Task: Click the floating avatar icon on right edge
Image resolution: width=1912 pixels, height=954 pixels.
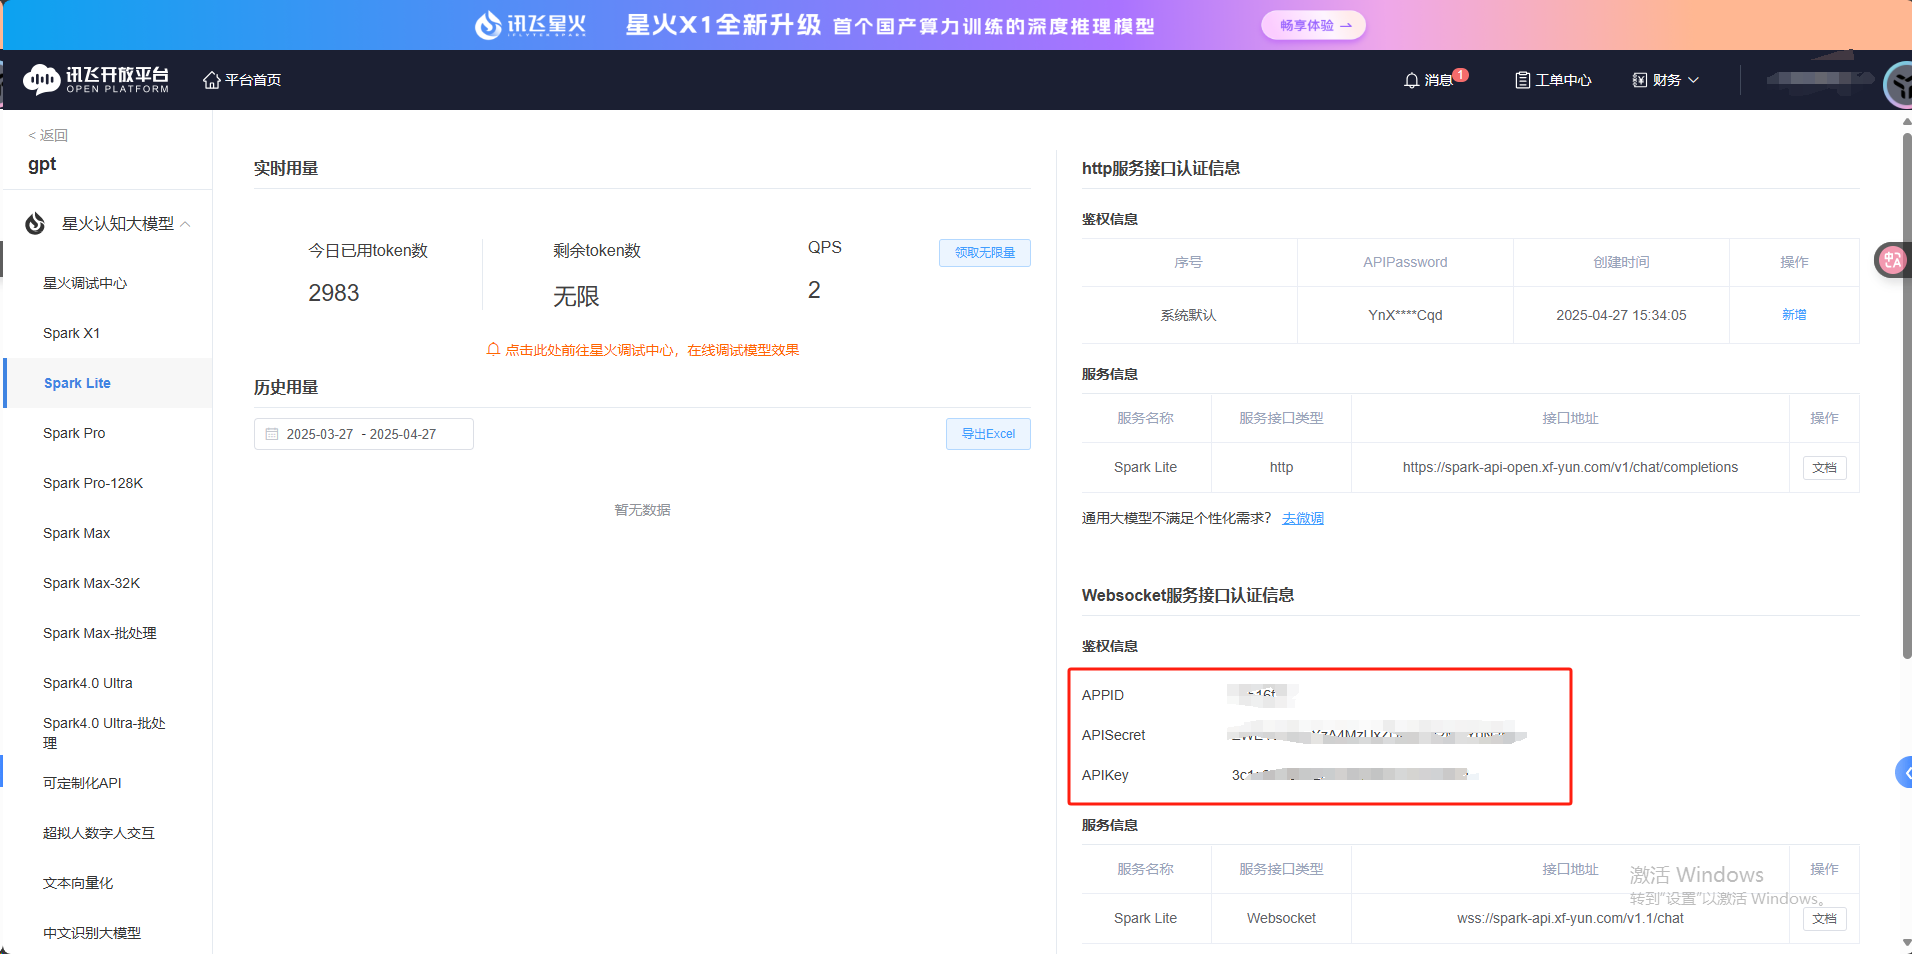Action: point(1890,259)
